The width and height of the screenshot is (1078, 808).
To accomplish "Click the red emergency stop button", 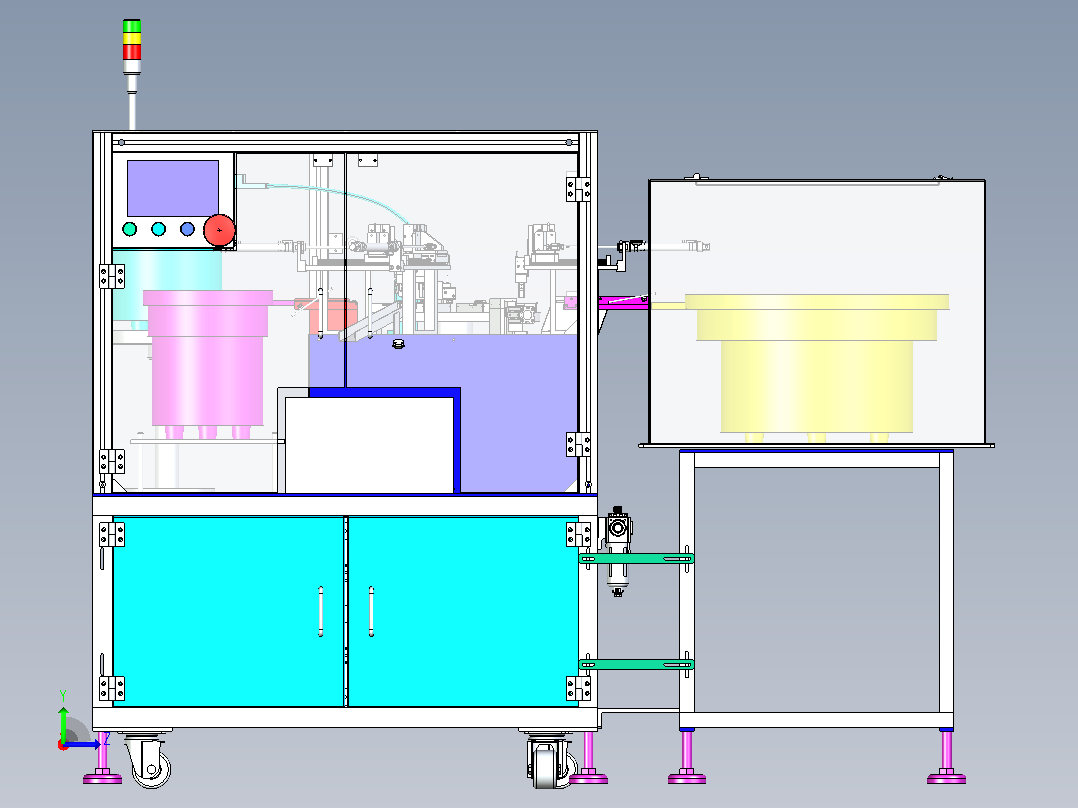I will point(219,230).
